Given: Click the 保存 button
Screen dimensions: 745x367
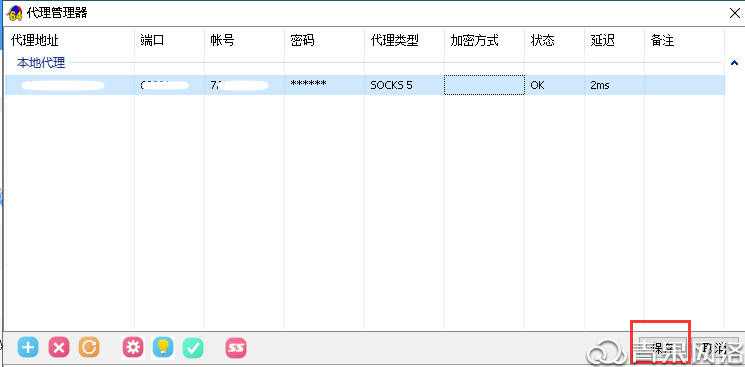Looking at the screenshot, I should [x=662, y=348].
